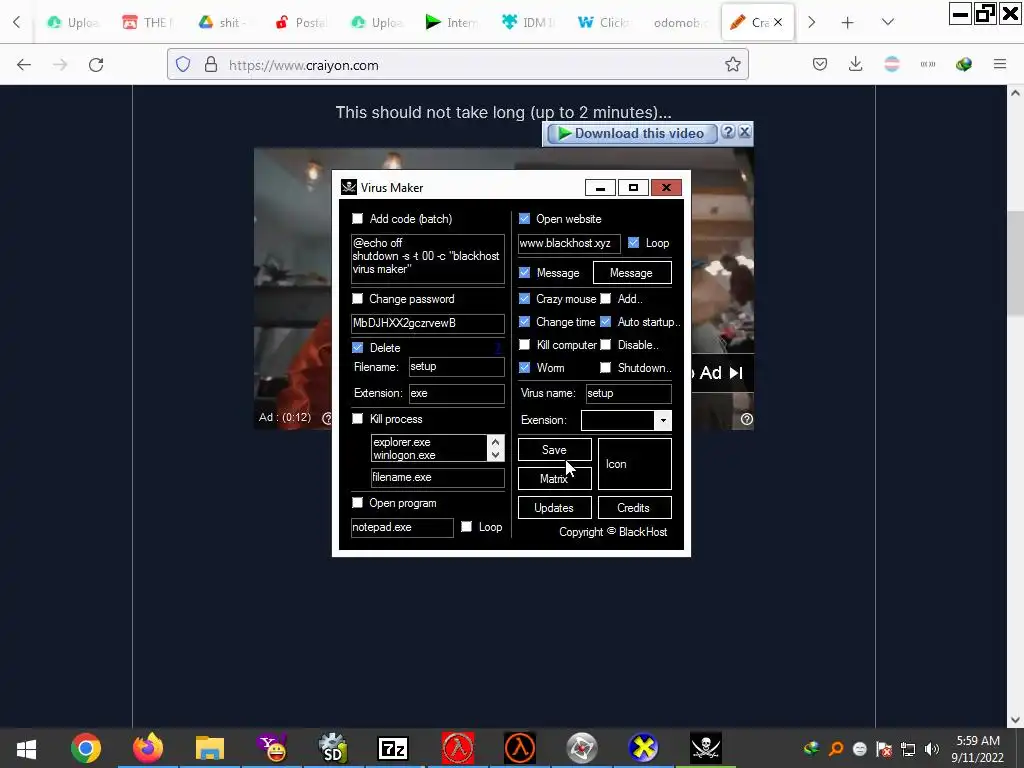The image size is (1024, 768).
Task: Uncheck the Crazy mouse checkbox
Action: coord(524,298)
